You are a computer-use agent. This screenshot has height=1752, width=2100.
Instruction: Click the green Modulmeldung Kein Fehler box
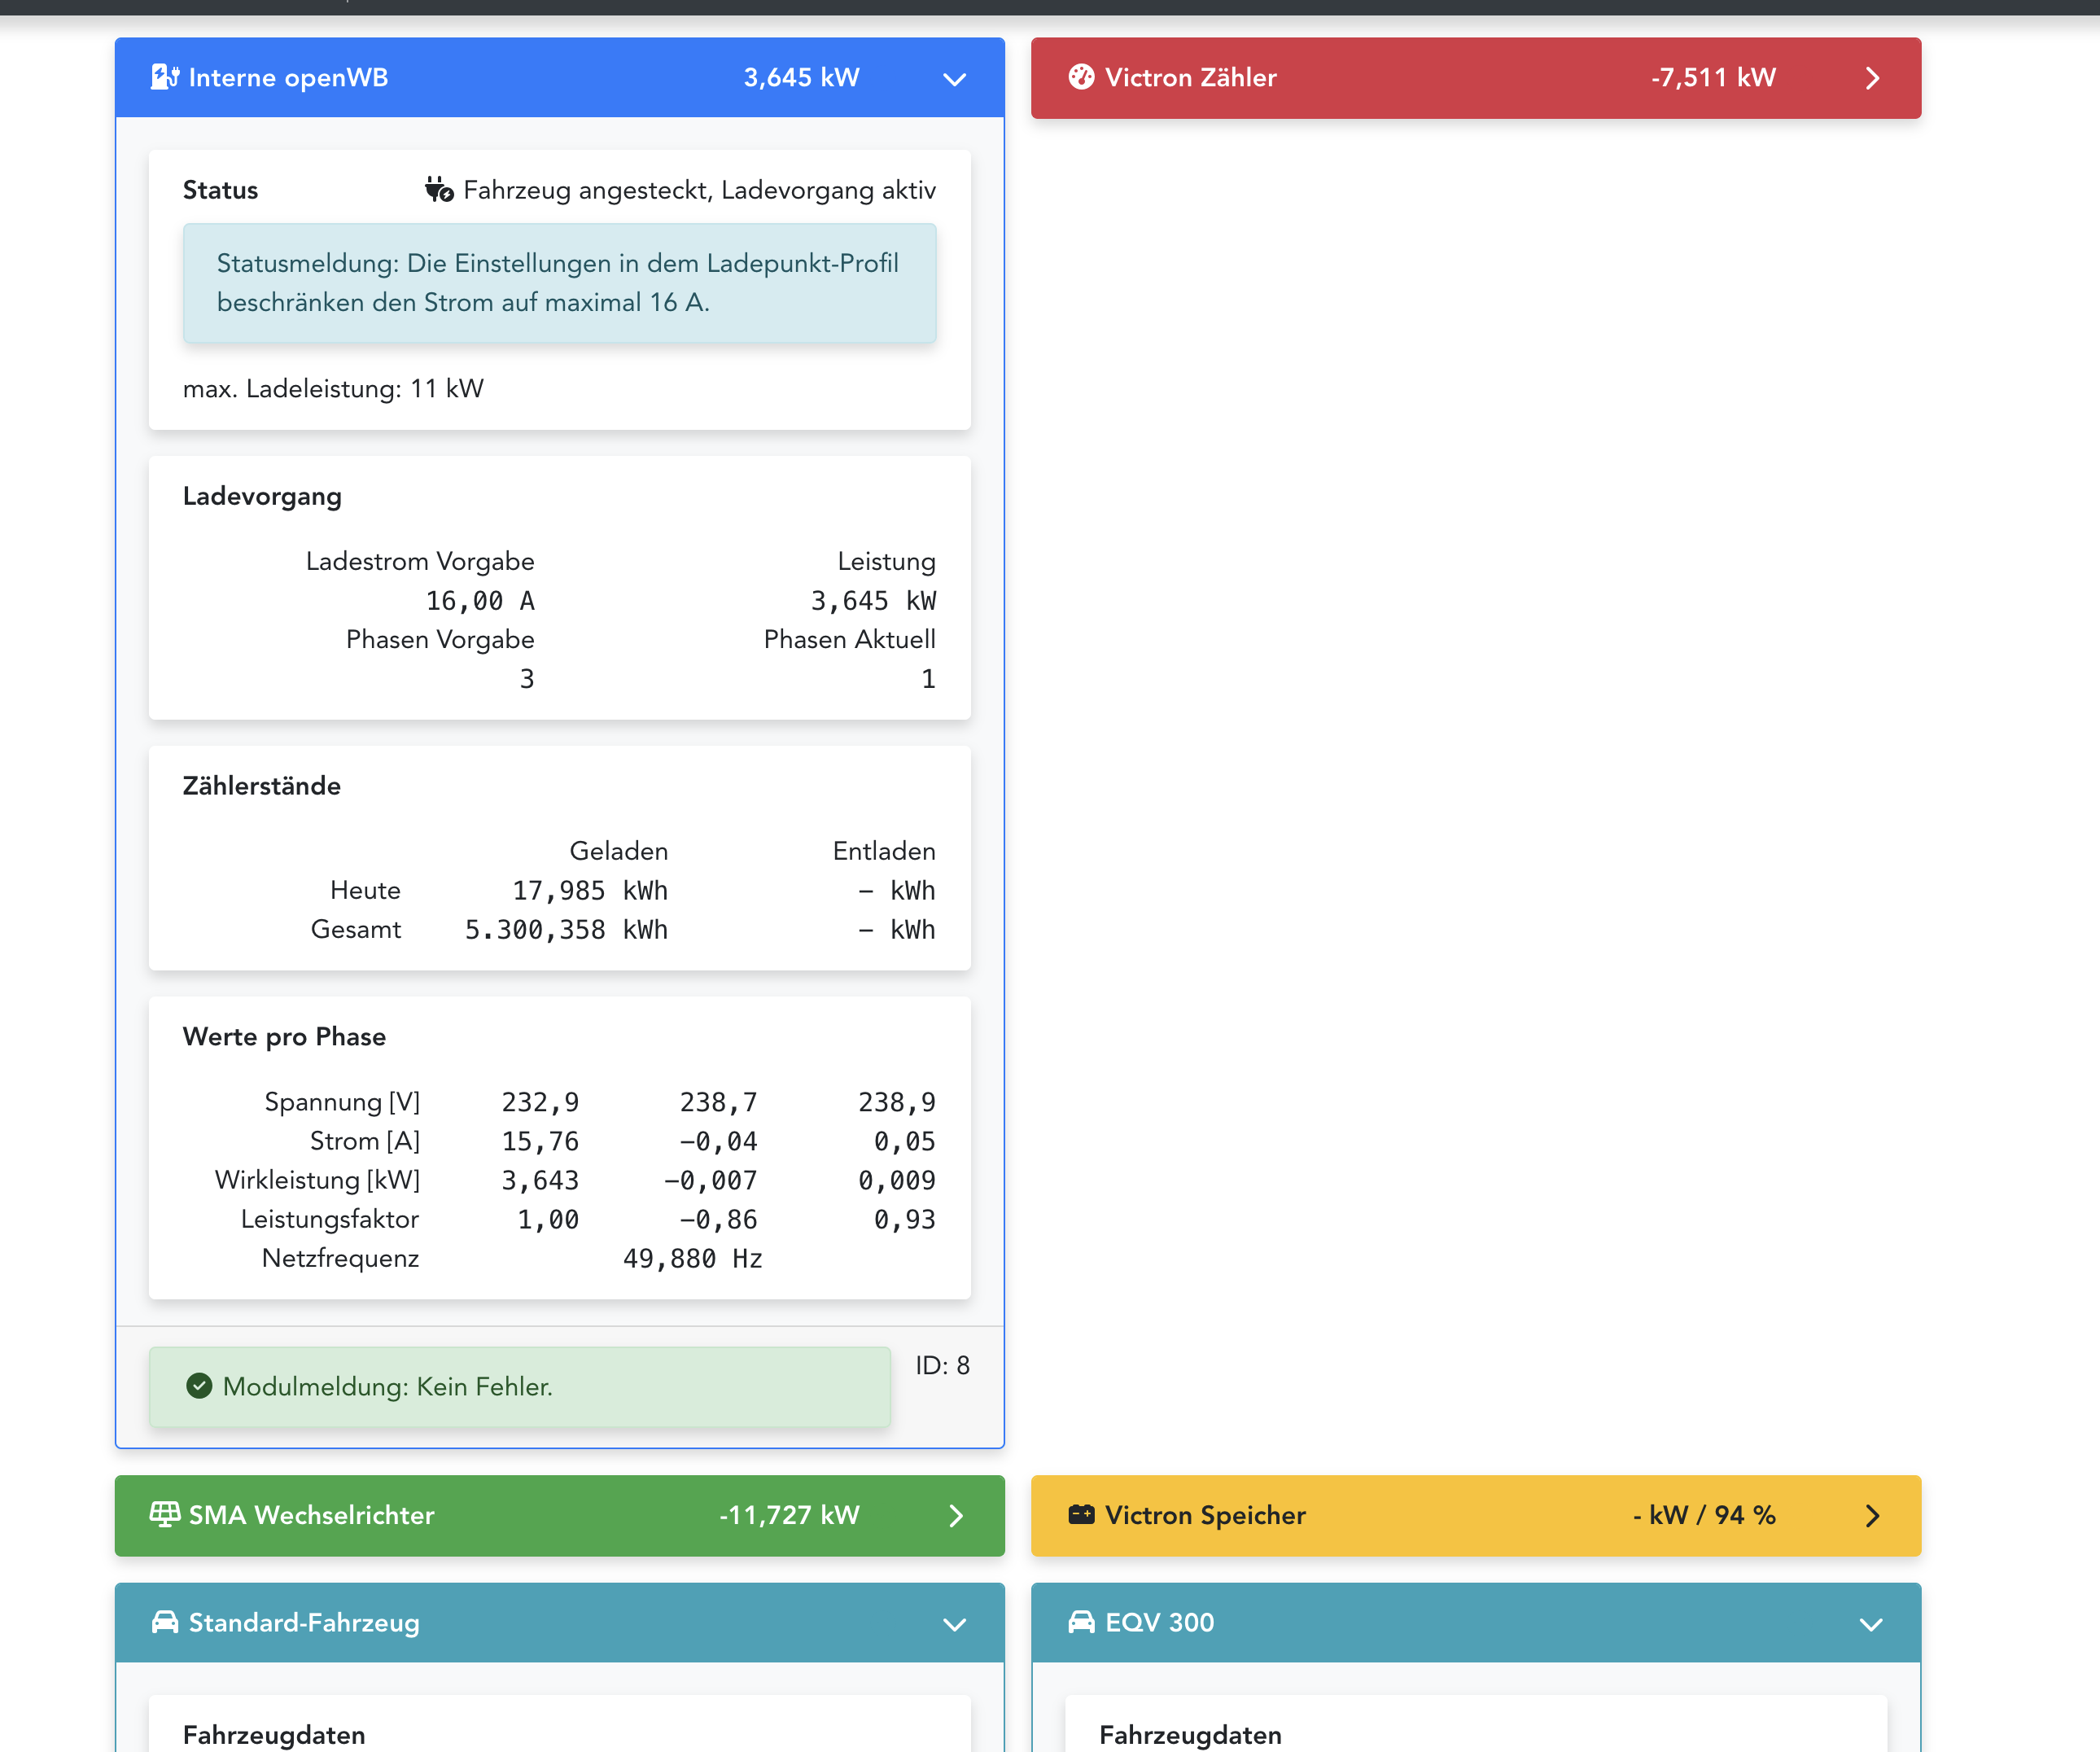519,1386
